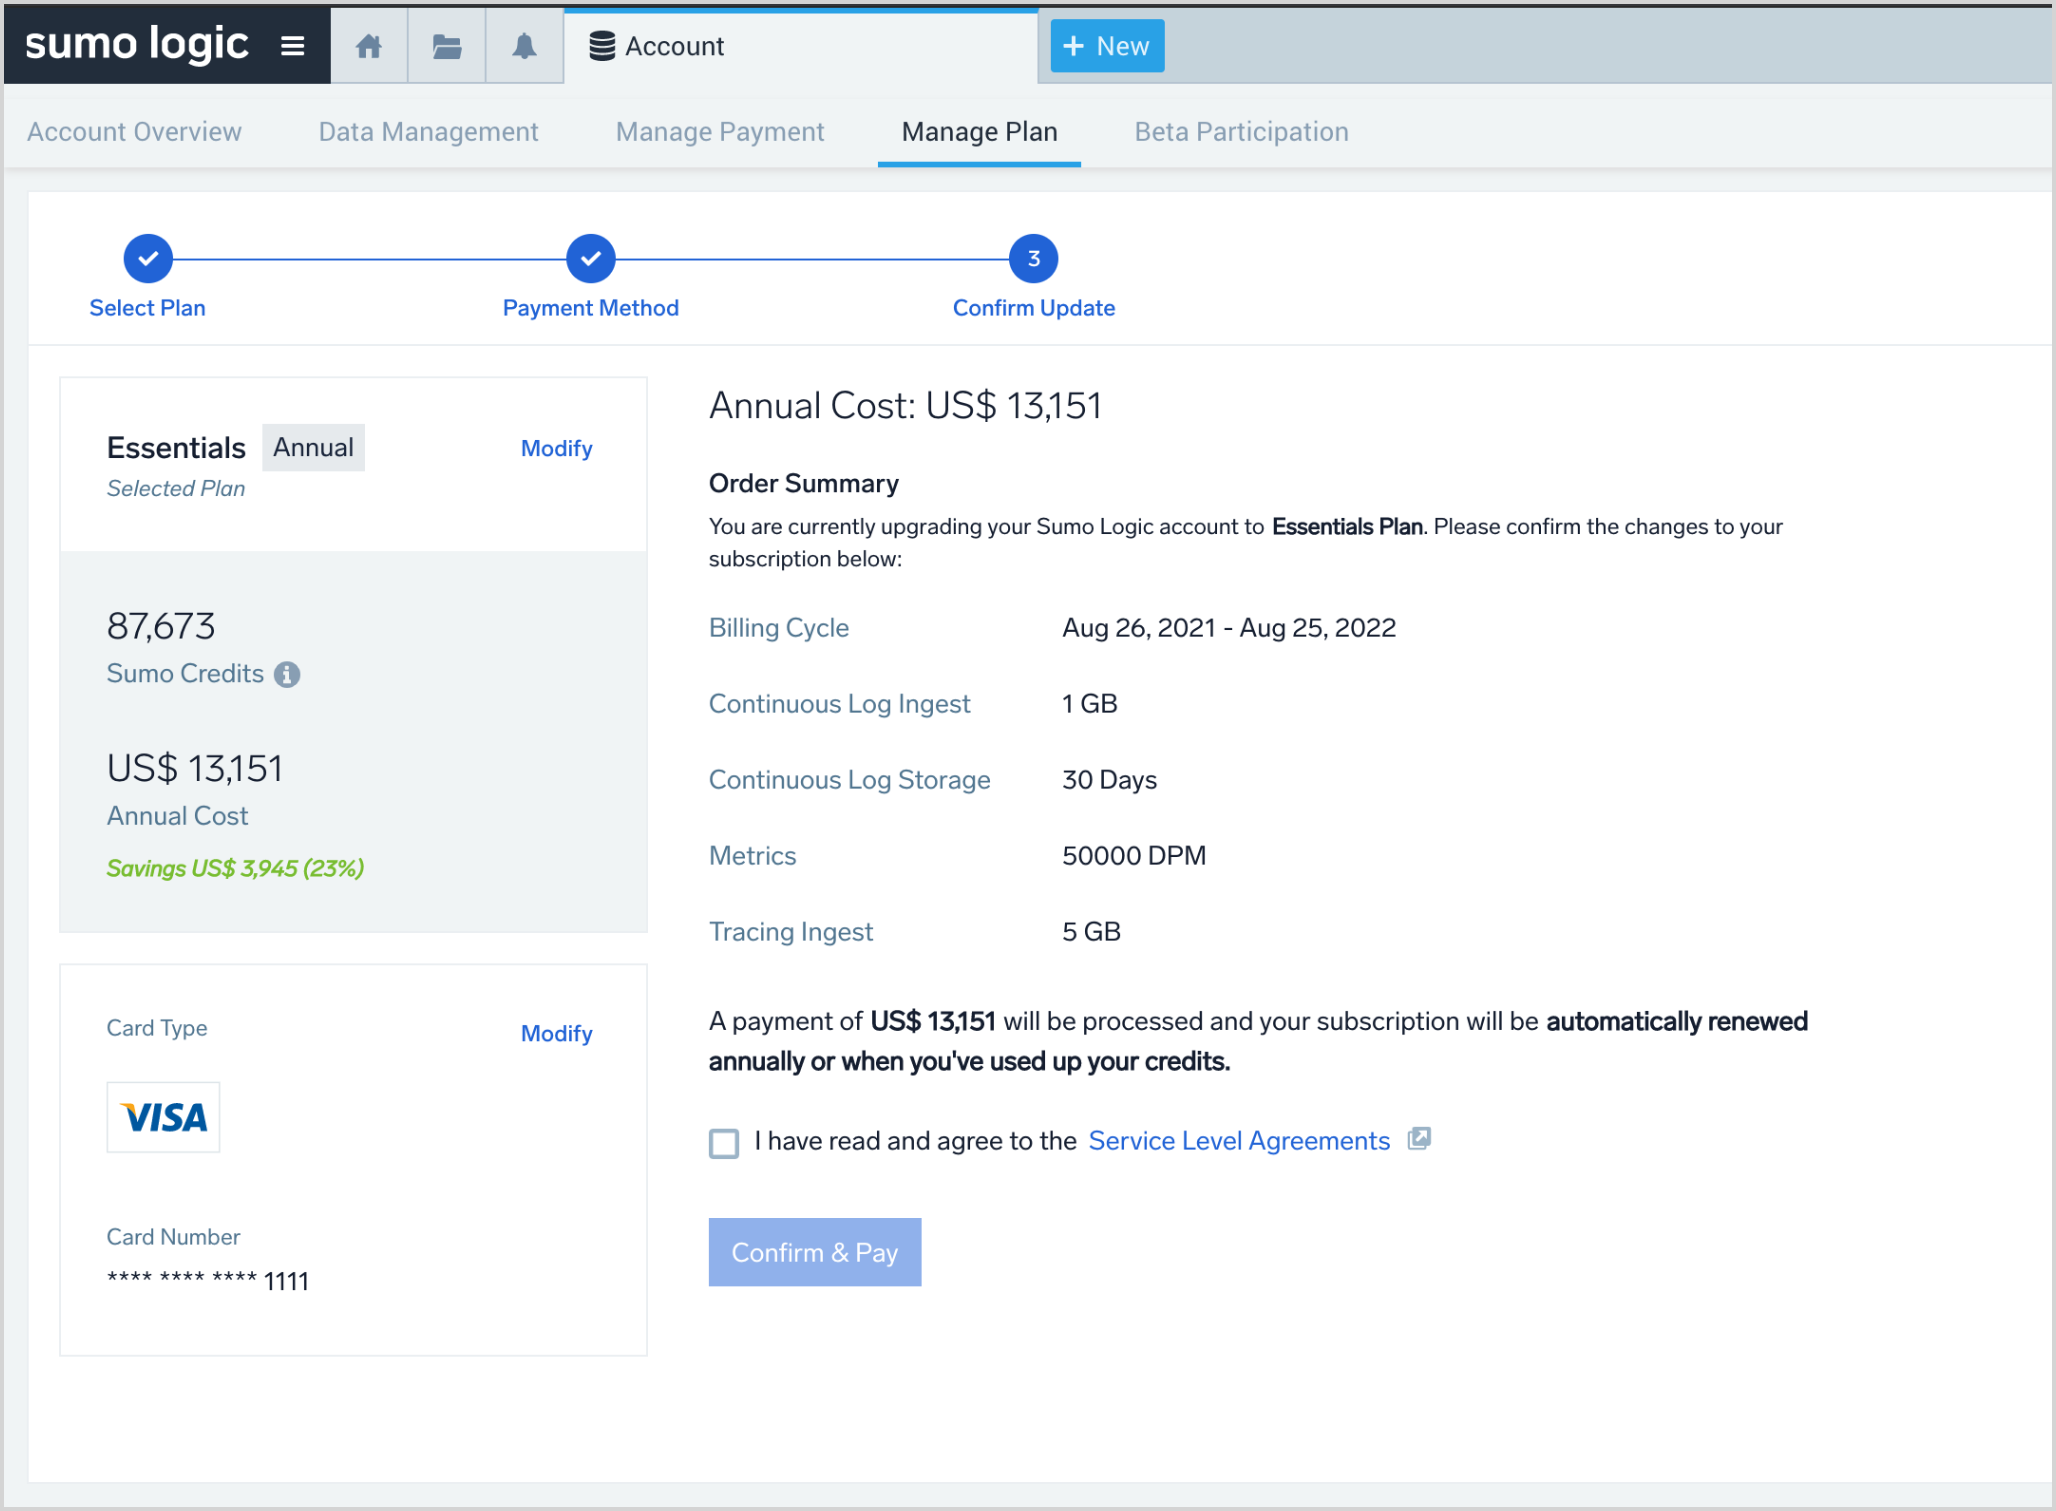The height and width of the screenshot is (1511, 2056).
Task: Click the masked card number ending 1111
Action: (x=208, y=1281)
